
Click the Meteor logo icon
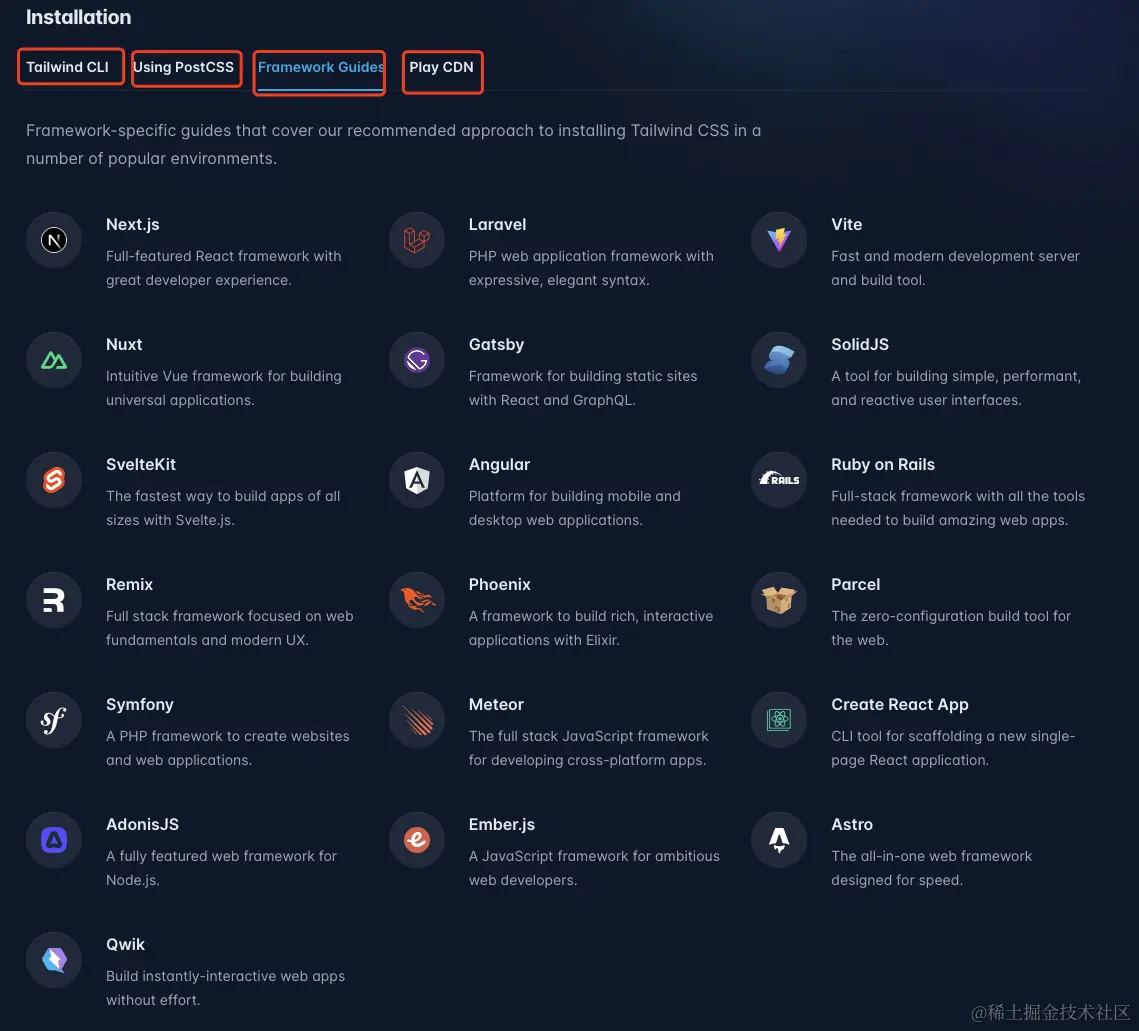(417, 720)
